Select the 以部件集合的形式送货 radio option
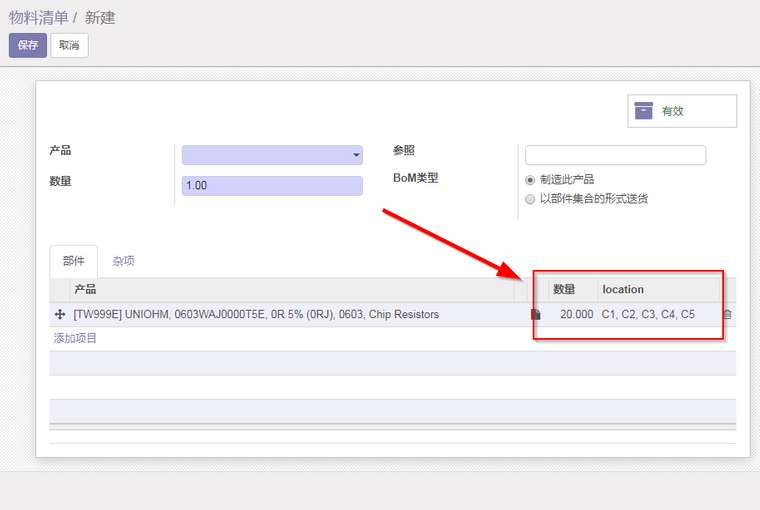The width and height of the screenshot is (760, 510). pyautogui.click(x=530, y=199)
